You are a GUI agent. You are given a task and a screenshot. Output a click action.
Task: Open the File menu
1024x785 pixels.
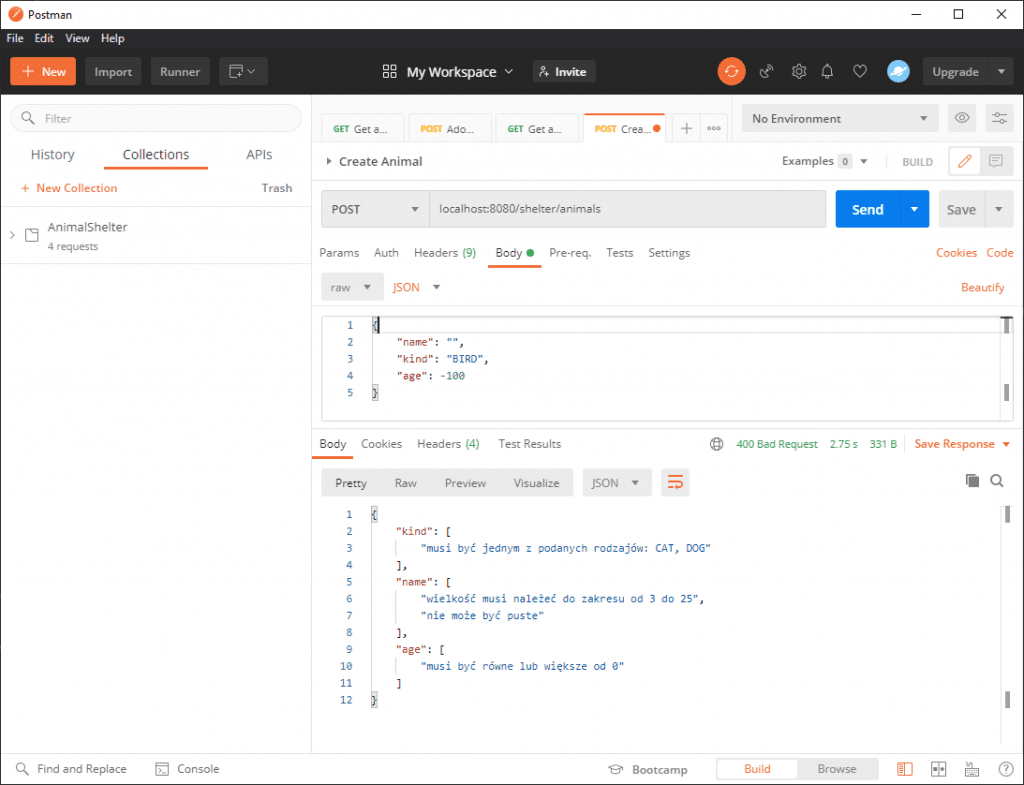(x=14, y=39)
